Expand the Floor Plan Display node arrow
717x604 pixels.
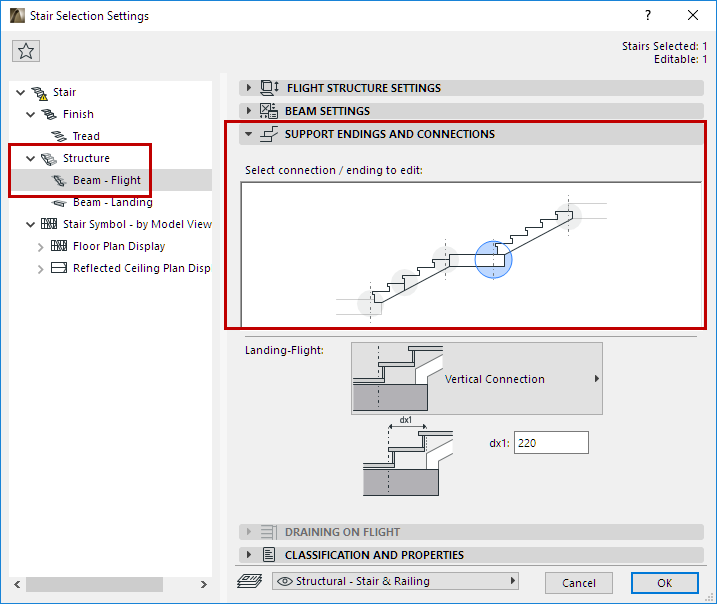(x=40, y=247)
